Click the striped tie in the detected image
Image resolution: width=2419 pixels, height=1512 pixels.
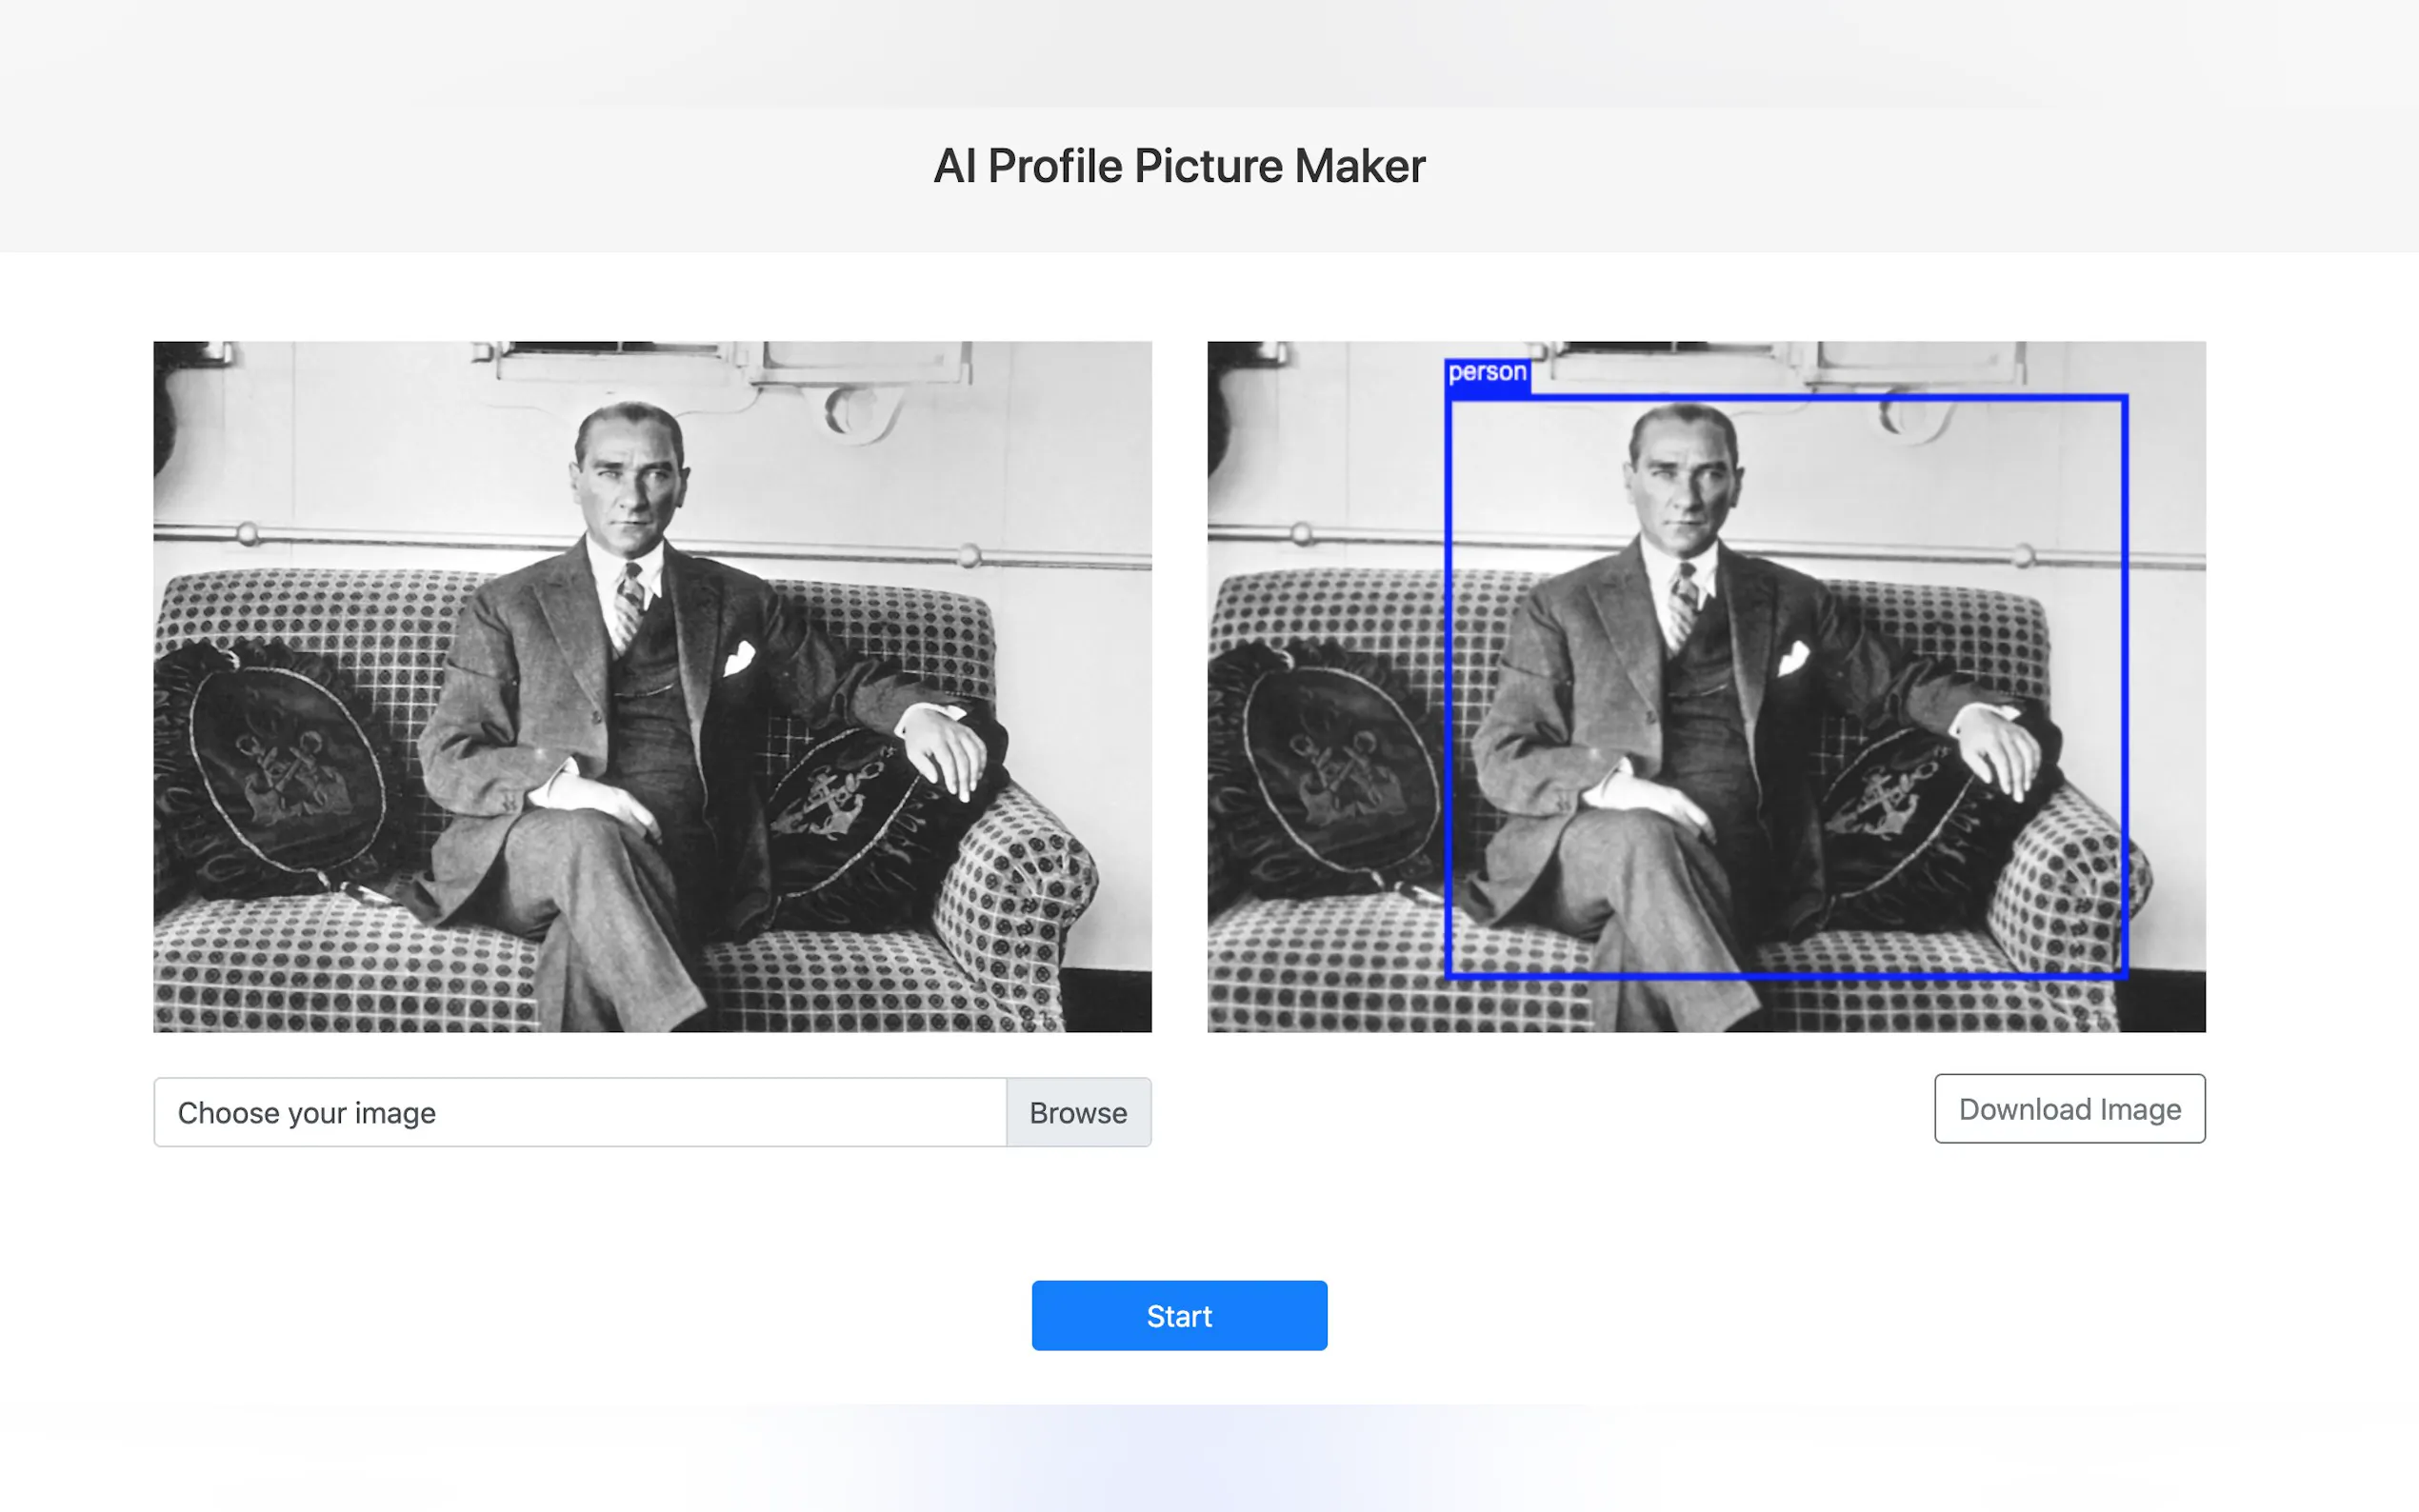(1683, 603)
